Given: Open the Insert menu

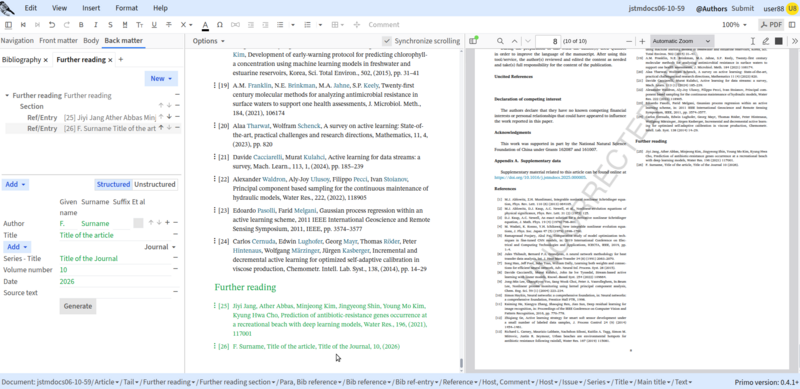Looking at the screenshot, I should (x=91, y=8).
